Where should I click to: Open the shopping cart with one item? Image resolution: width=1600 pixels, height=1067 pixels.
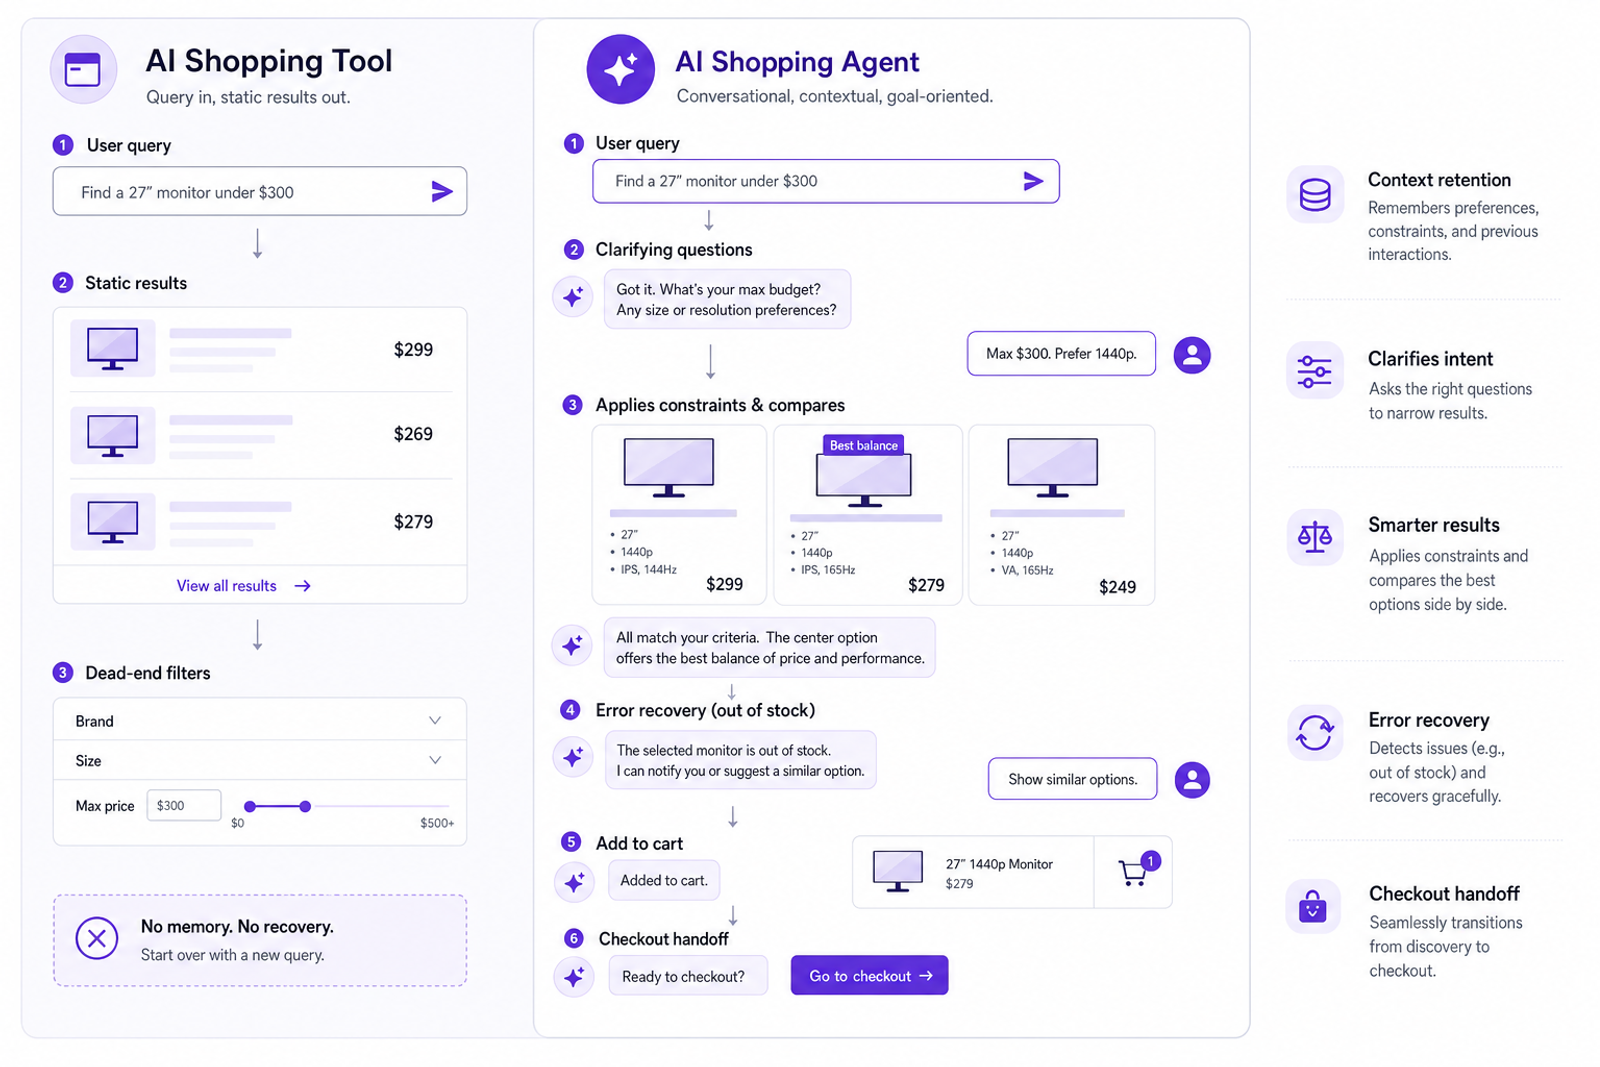coord(1134,872)
